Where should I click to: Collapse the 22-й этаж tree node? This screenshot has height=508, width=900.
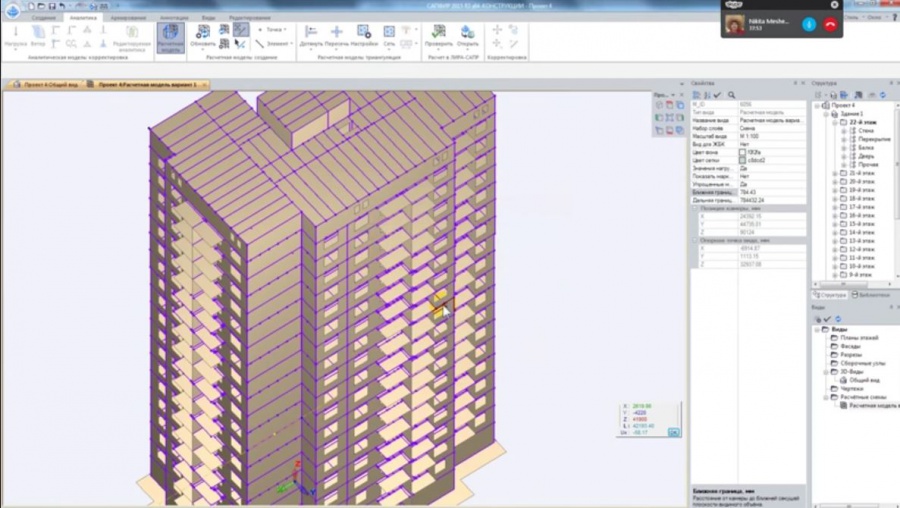coord(835,122)
